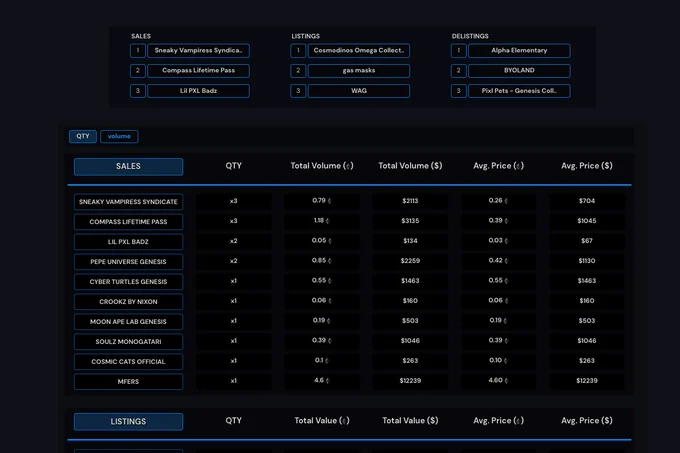680x453 pixels.
Task: Open Sneaky Vampiress Syndica.. in top sales
Action: [198, 50]
